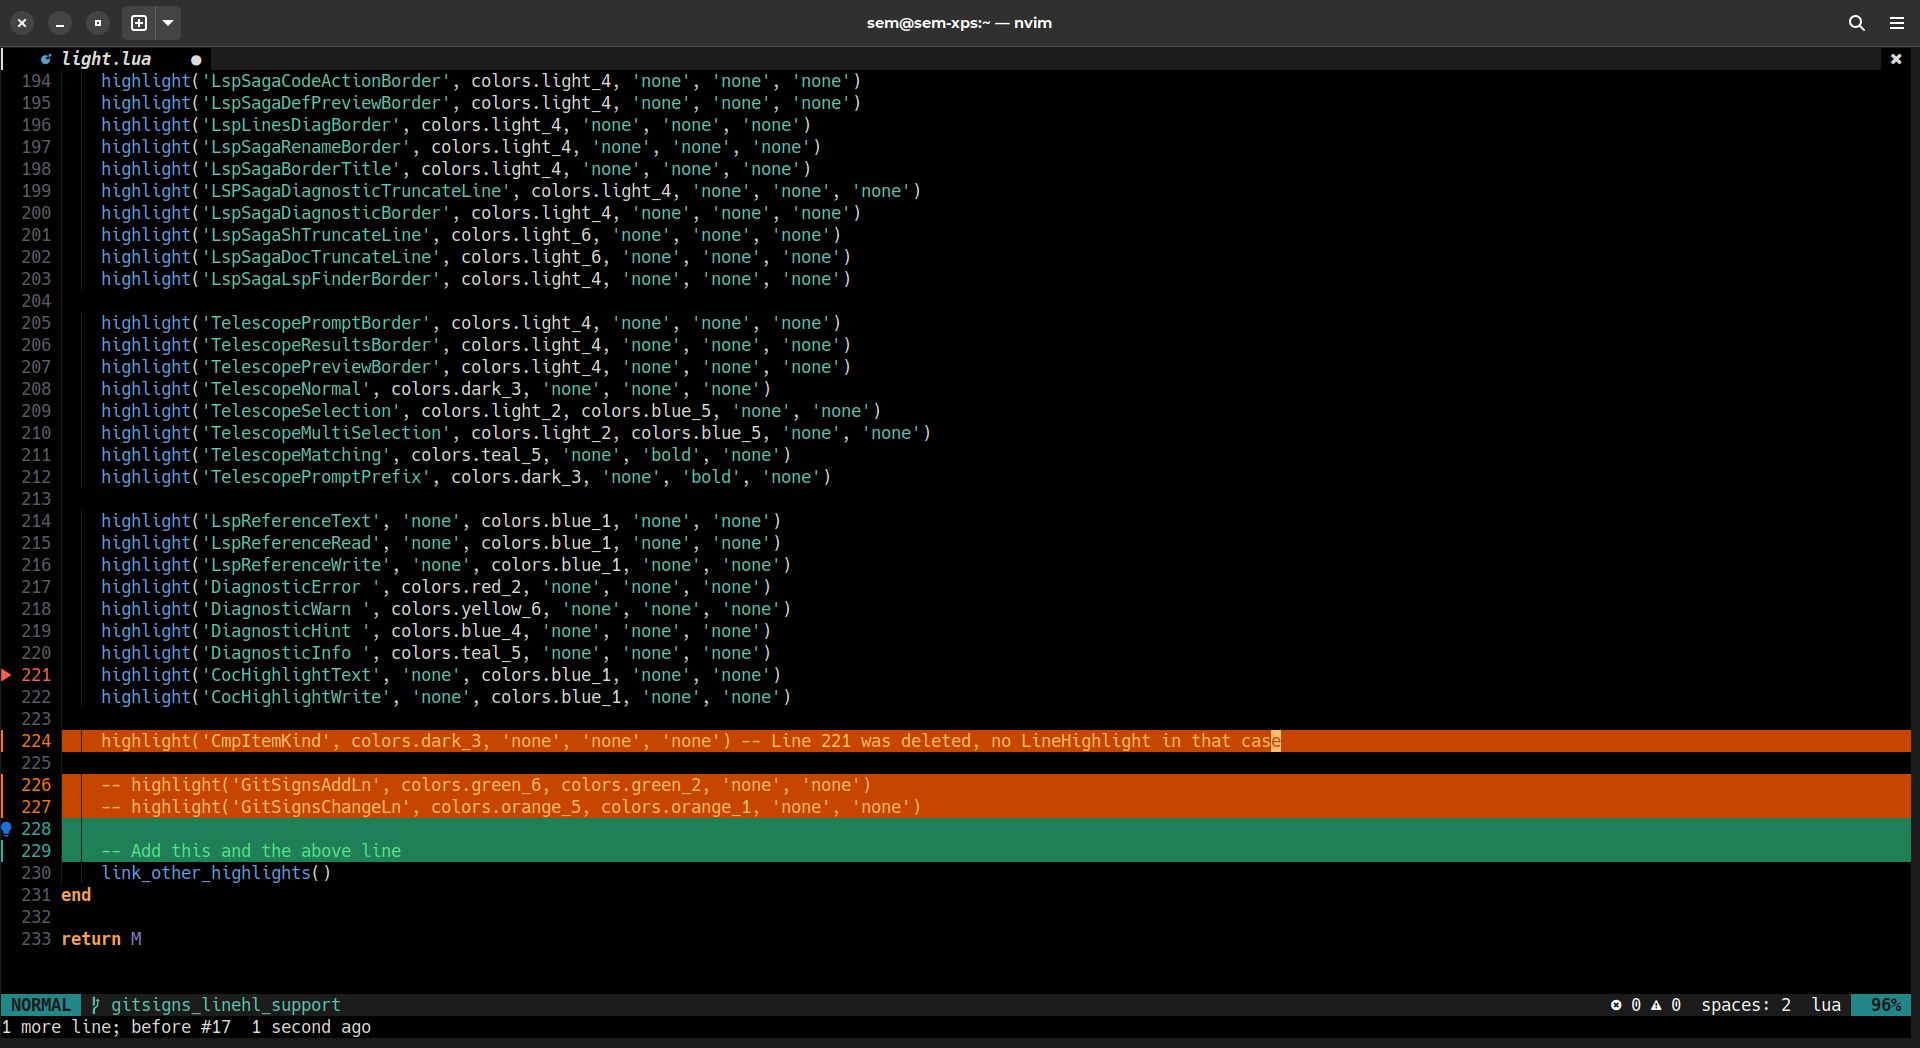The height and width of the screenshot is (1048, 1920).
Task: Click the diagnostics error count icon
Action: pos(1616,1005)
